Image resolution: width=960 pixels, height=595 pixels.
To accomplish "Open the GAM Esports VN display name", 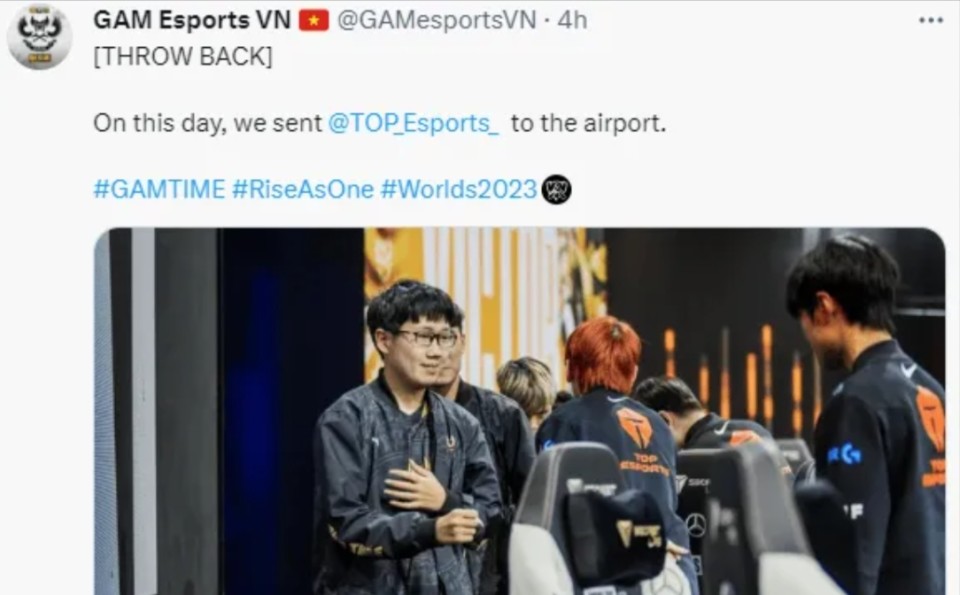I will [x=192, y=20].
